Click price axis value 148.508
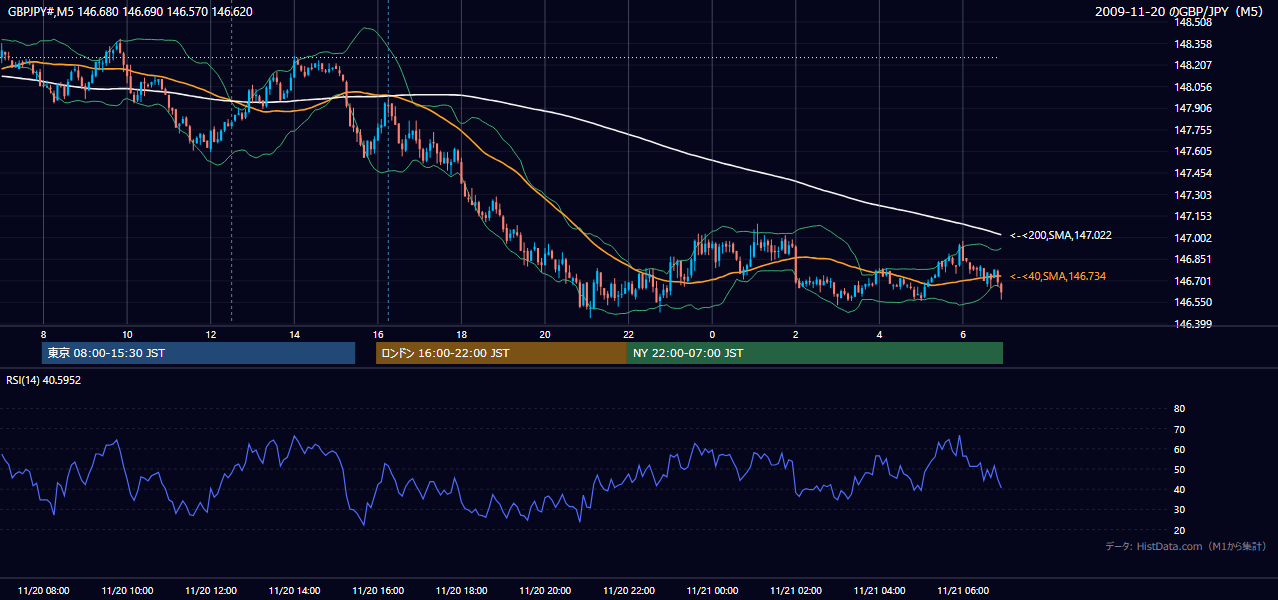Viewport: 1278px width, 600px height. point(1192,22)
